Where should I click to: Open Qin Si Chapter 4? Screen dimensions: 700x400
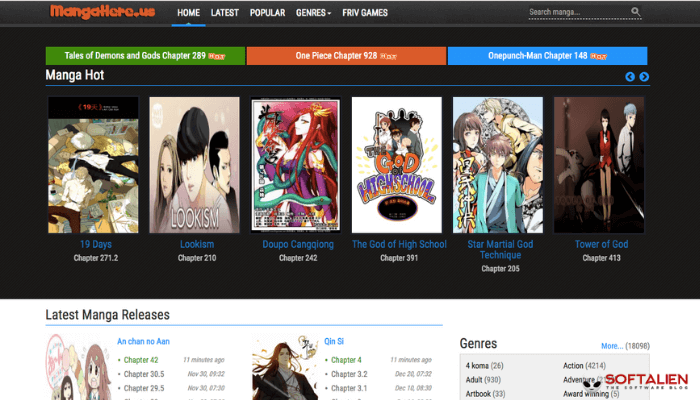tap(346, 360)
